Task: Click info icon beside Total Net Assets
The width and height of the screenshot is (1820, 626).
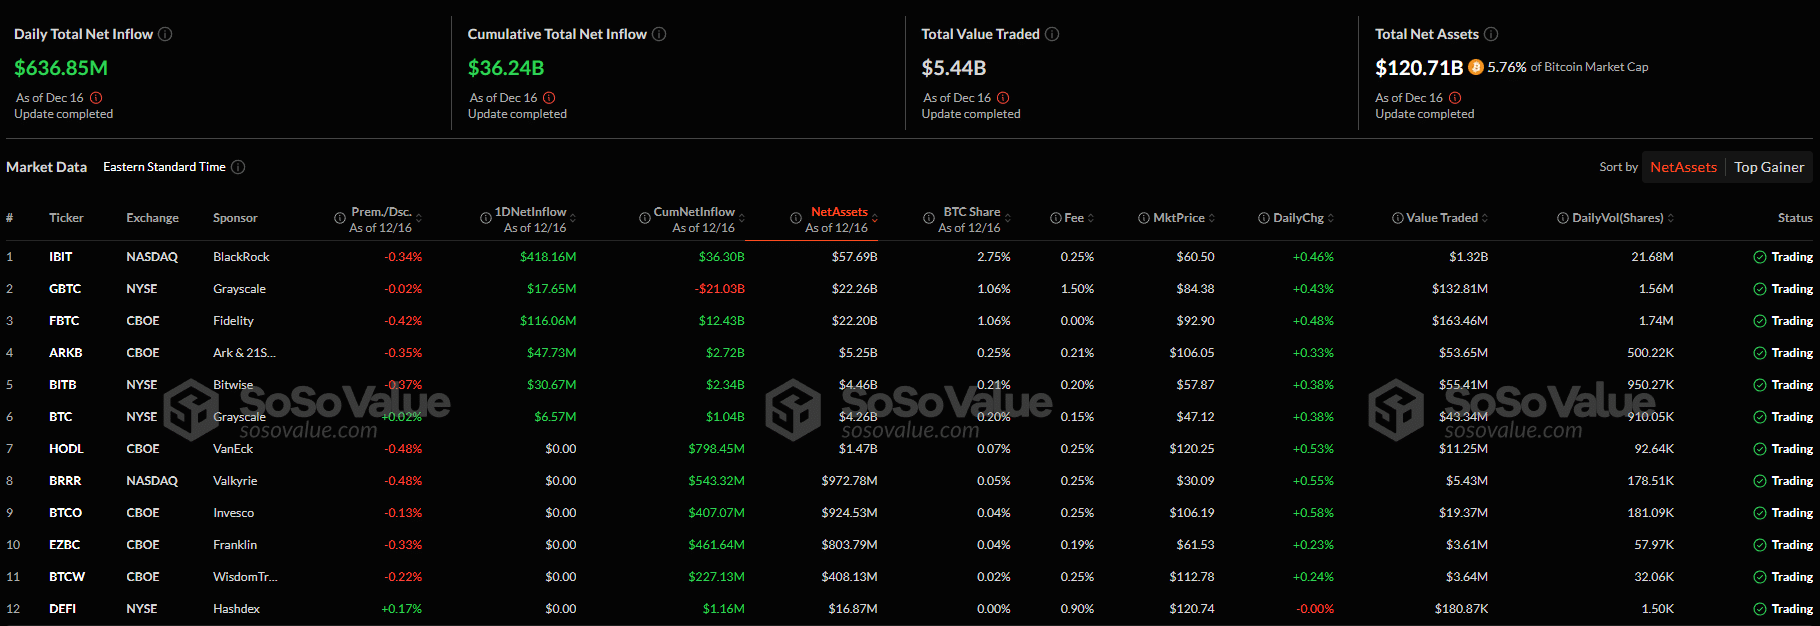Action: [1492, 34]
